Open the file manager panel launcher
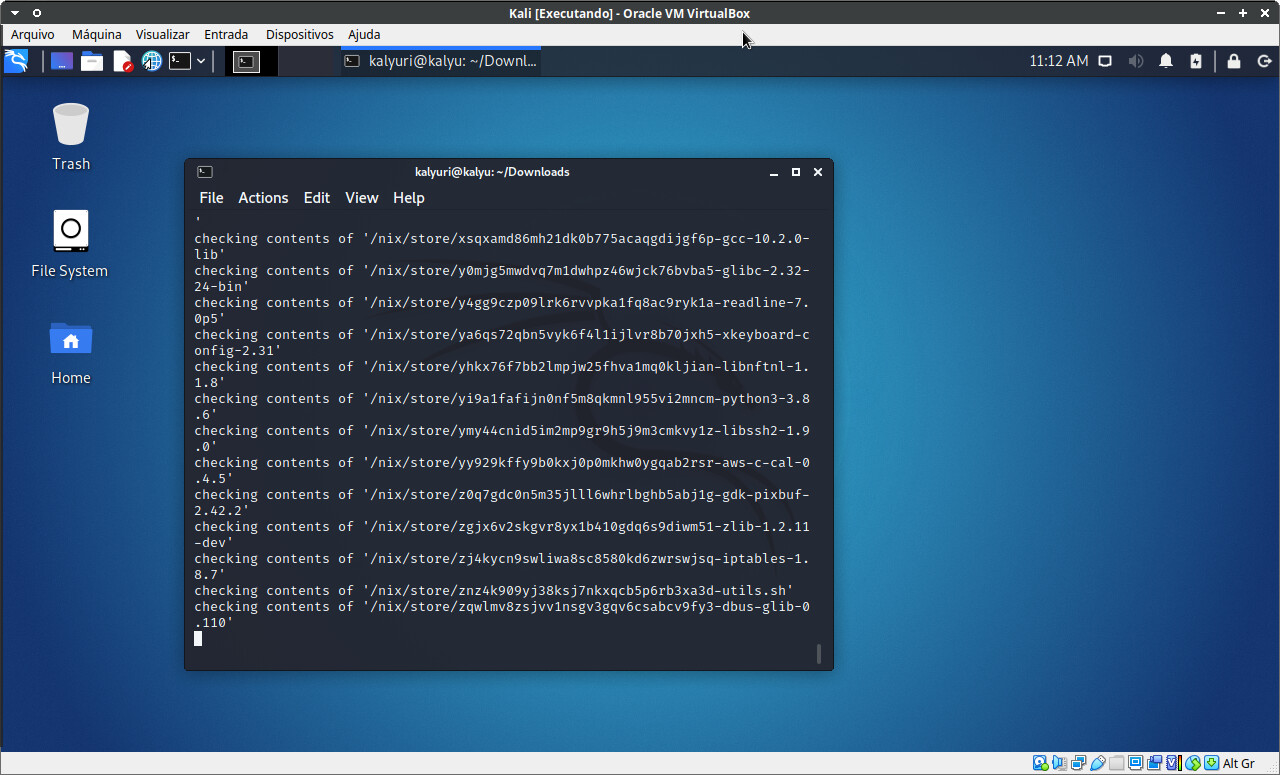Image resolution: width=1280 pixels, height=775 pixels. 92,61
